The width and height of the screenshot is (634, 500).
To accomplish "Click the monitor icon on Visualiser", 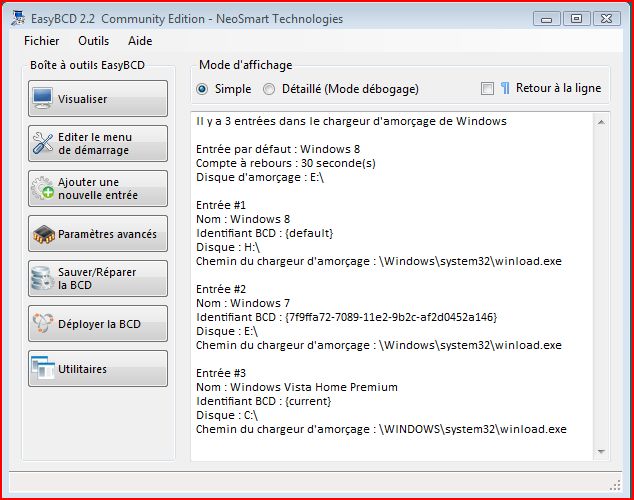I will tap(42, 99).
